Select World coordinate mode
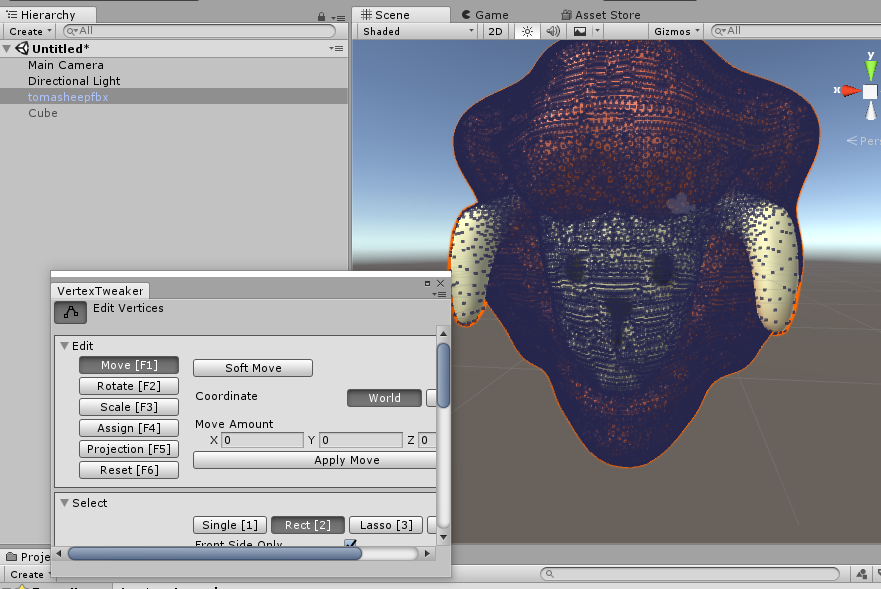 click(384, 398)
